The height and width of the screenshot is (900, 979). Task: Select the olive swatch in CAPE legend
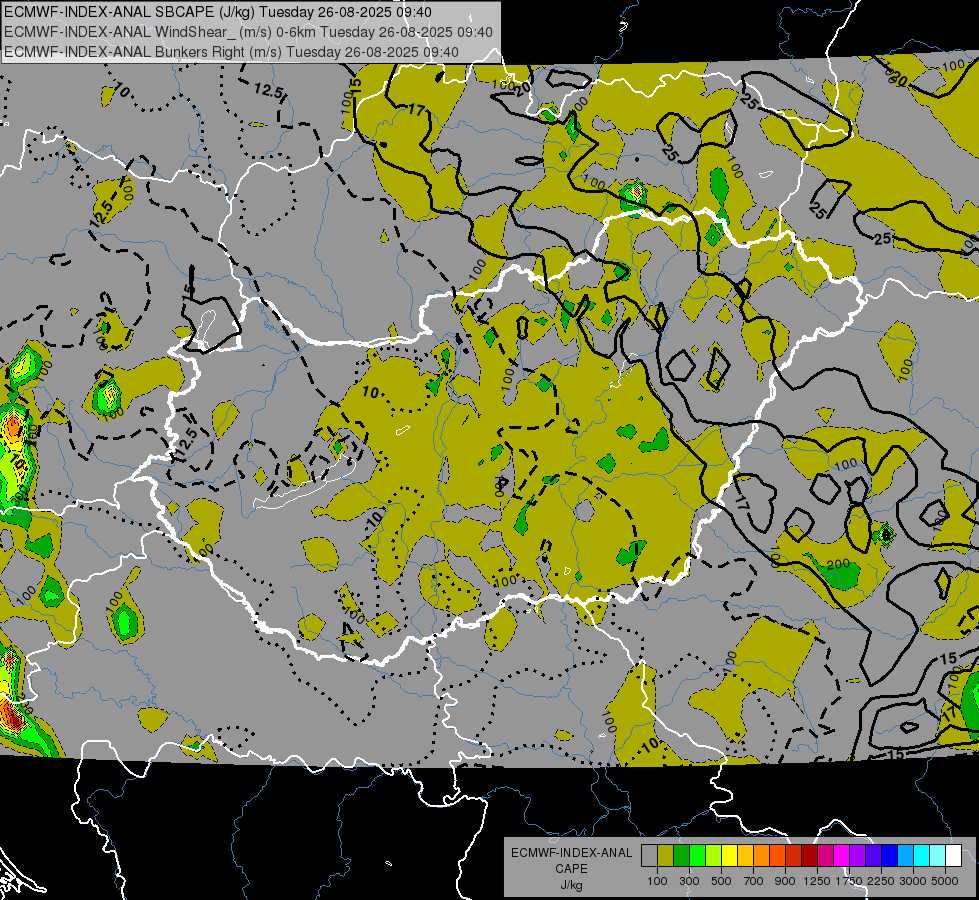666,855
